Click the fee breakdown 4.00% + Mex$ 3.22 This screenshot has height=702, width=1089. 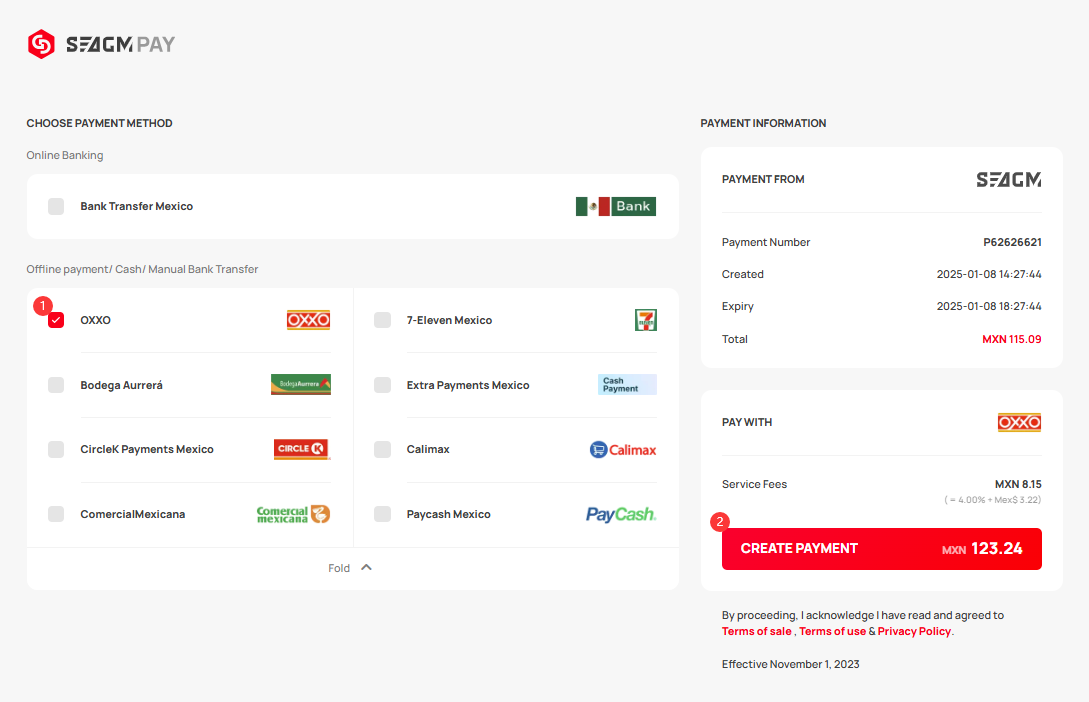pyautogui.click(x=992, y=500)
